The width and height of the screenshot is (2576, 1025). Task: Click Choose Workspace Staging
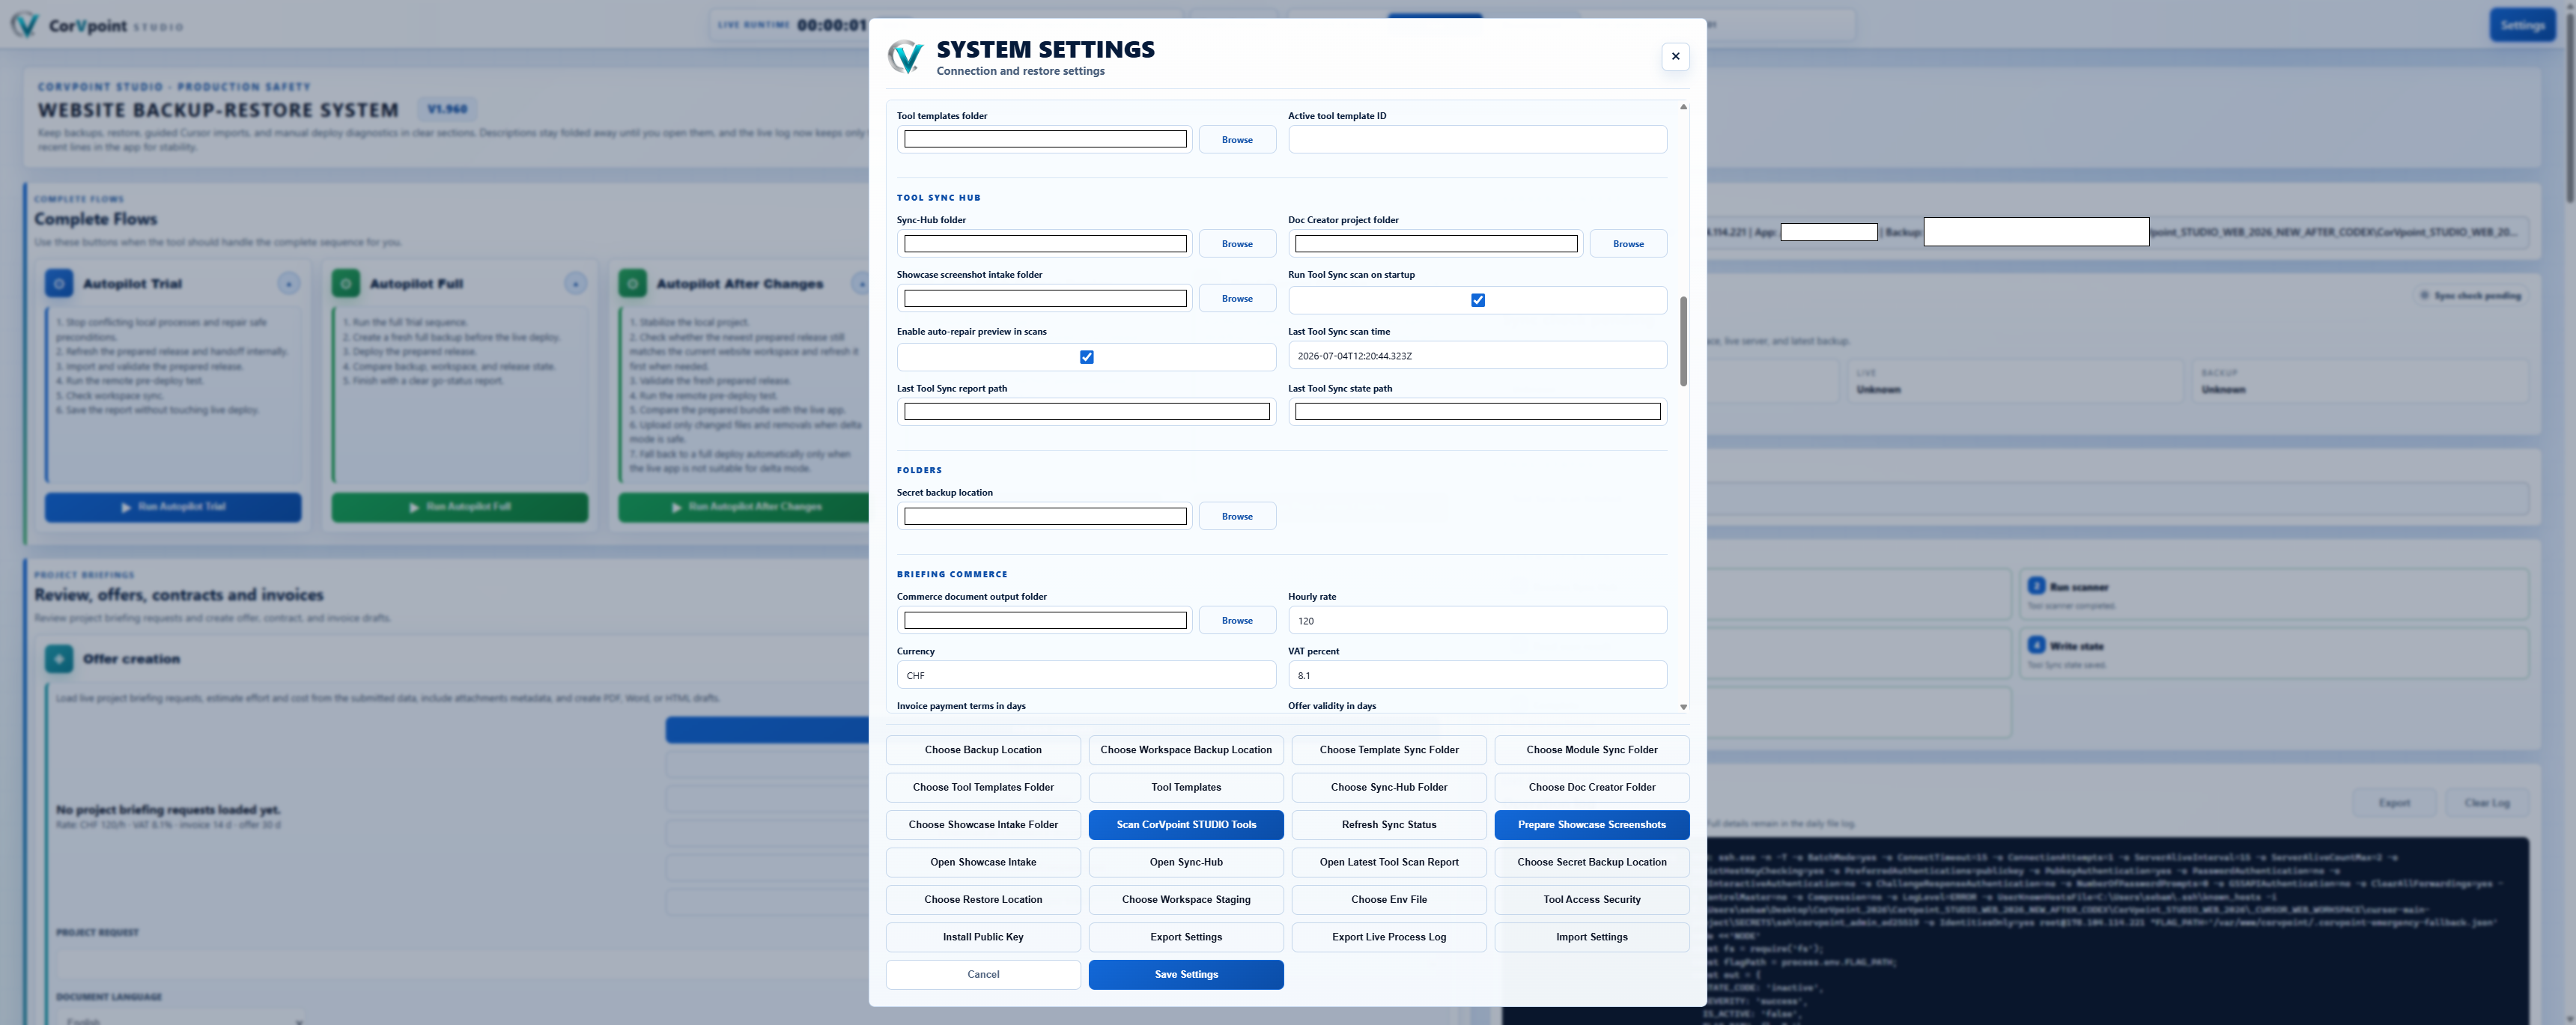1186,900
